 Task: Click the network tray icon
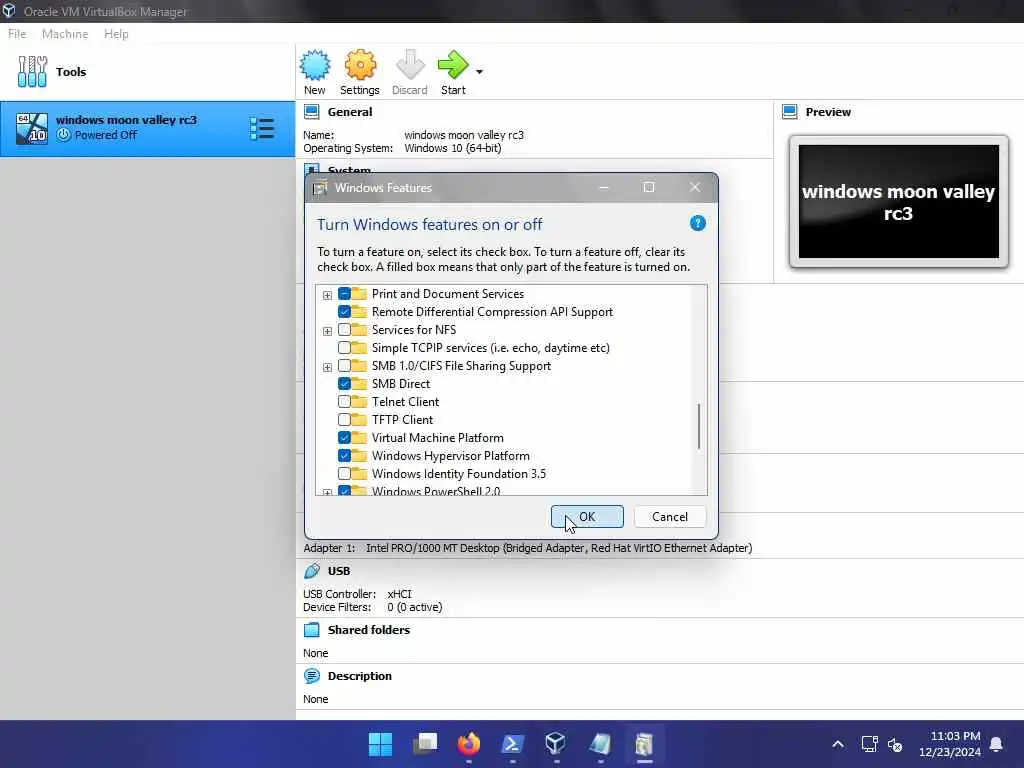click(869, 744)
